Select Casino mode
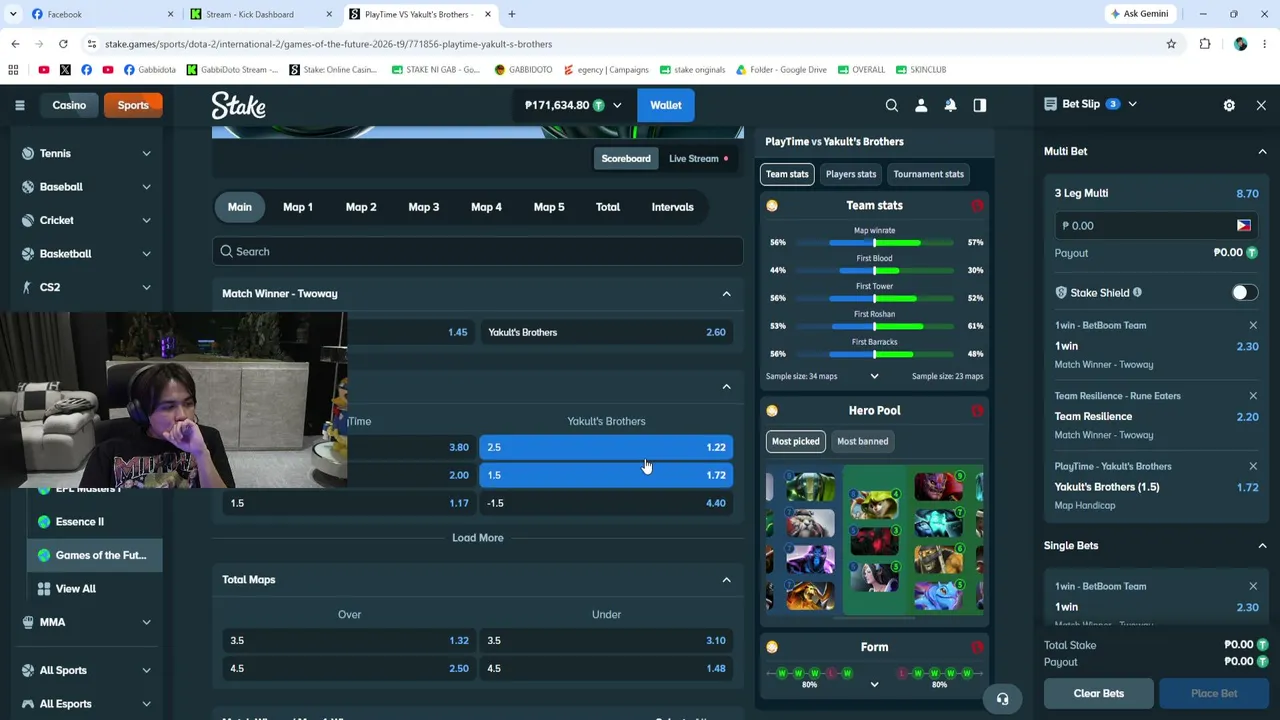 (69, 105)
